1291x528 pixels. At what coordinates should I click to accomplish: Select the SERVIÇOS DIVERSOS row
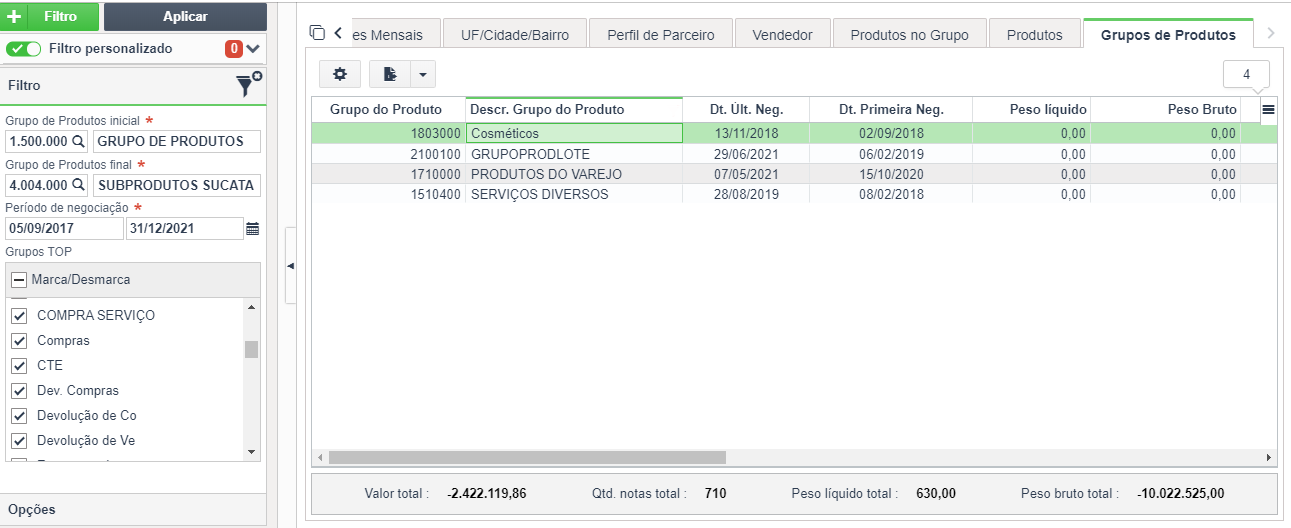775,194
